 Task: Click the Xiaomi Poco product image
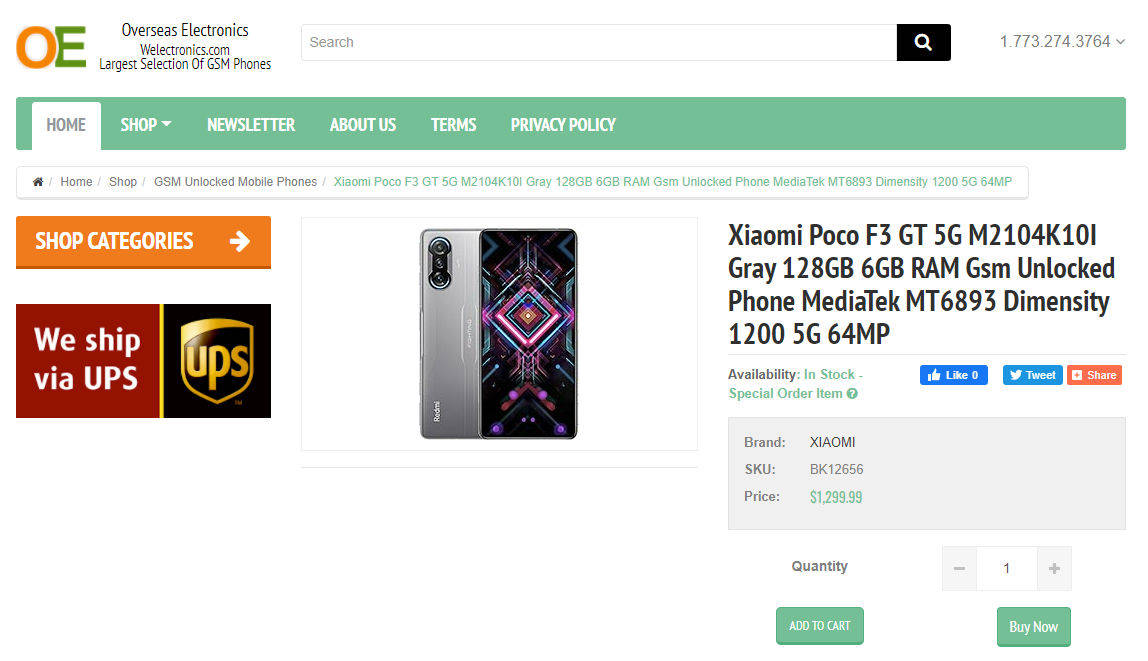point(498,333)
